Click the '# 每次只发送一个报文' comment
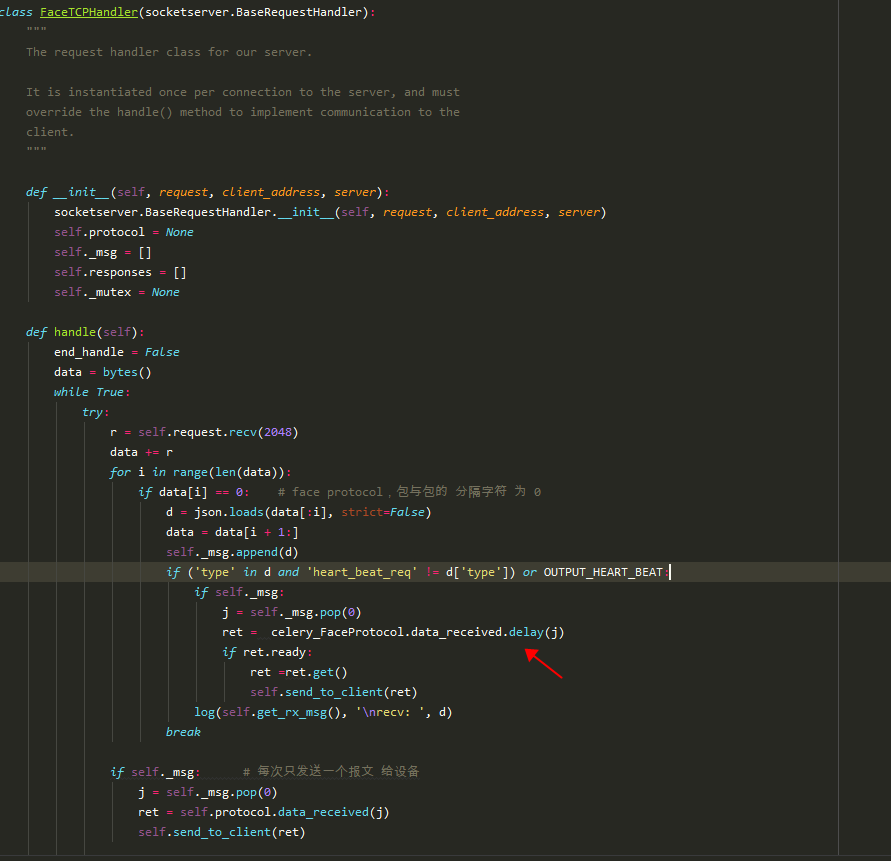 coord(331,771)
